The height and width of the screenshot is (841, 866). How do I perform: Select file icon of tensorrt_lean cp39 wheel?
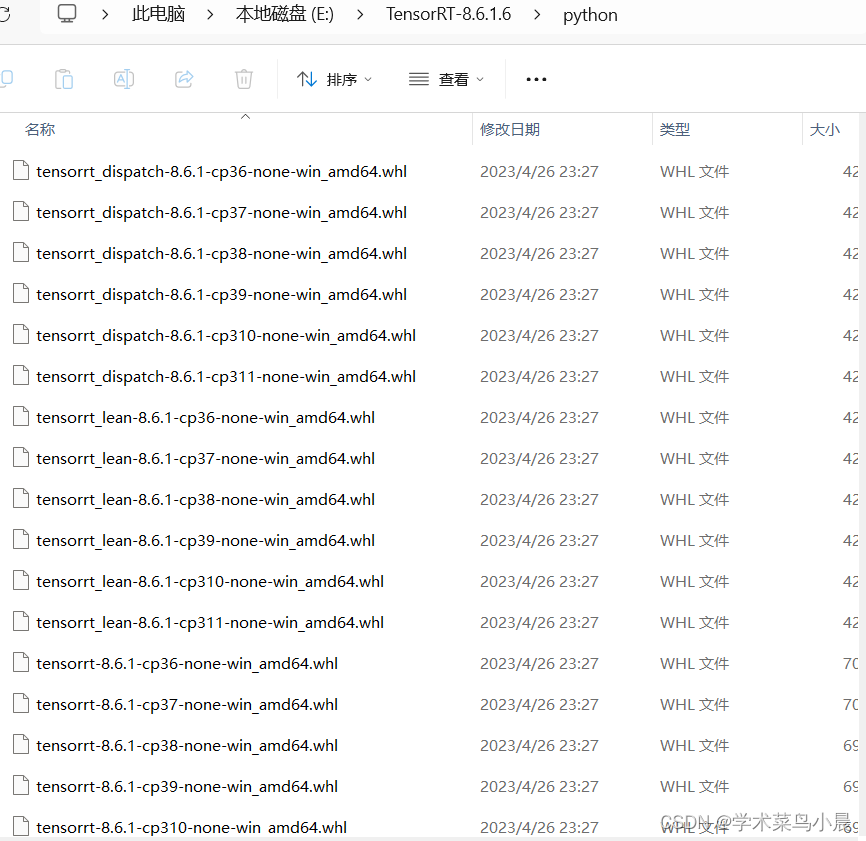click(x=21, y=539)
